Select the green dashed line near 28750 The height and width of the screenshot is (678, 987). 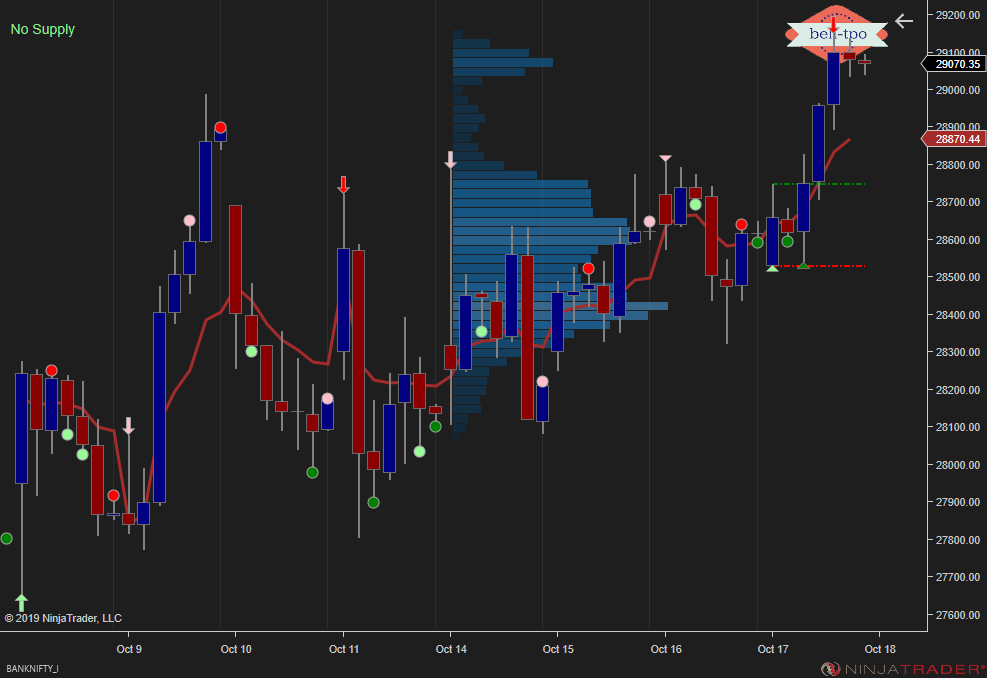(x=819, y=184)
